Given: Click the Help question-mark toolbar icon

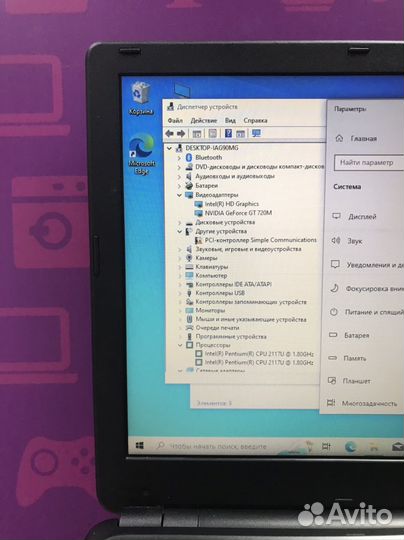Looking at the screenshot, I should [x=228, y=133].
